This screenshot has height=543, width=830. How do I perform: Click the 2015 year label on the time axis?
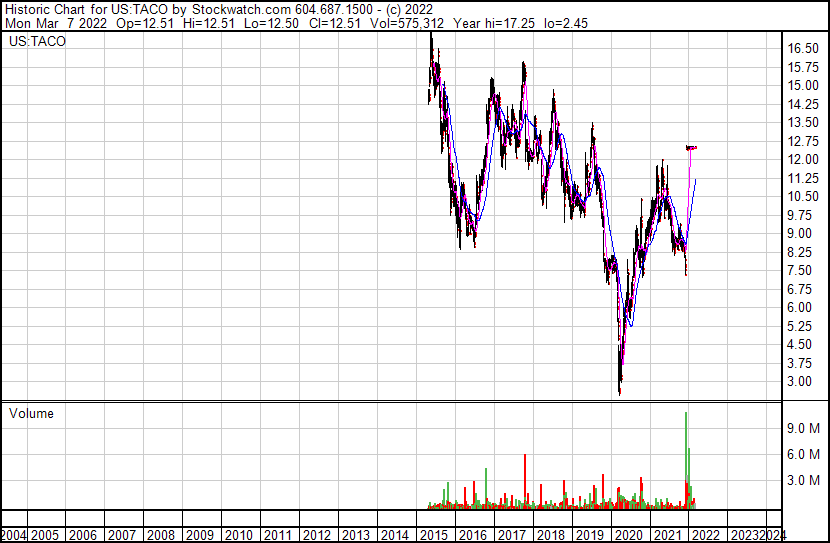[x=434, y=535]
